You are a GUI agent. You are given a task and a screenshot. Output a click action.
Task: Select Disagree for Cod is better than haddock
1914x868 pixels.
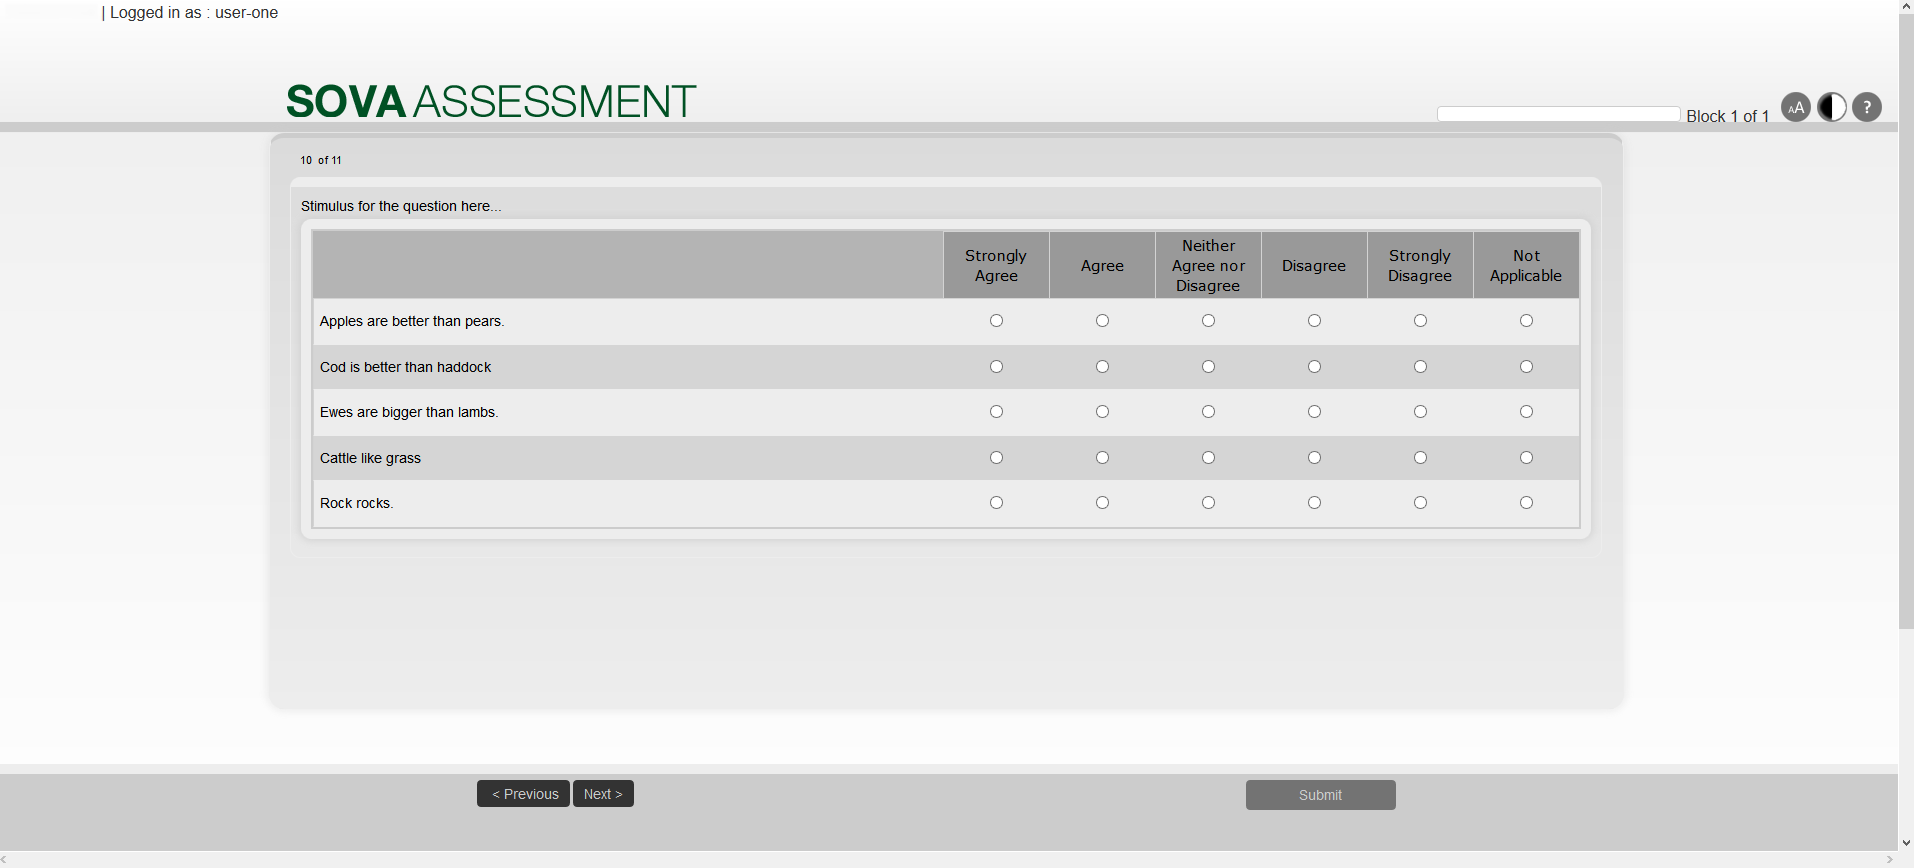[x=1314, y=367]
